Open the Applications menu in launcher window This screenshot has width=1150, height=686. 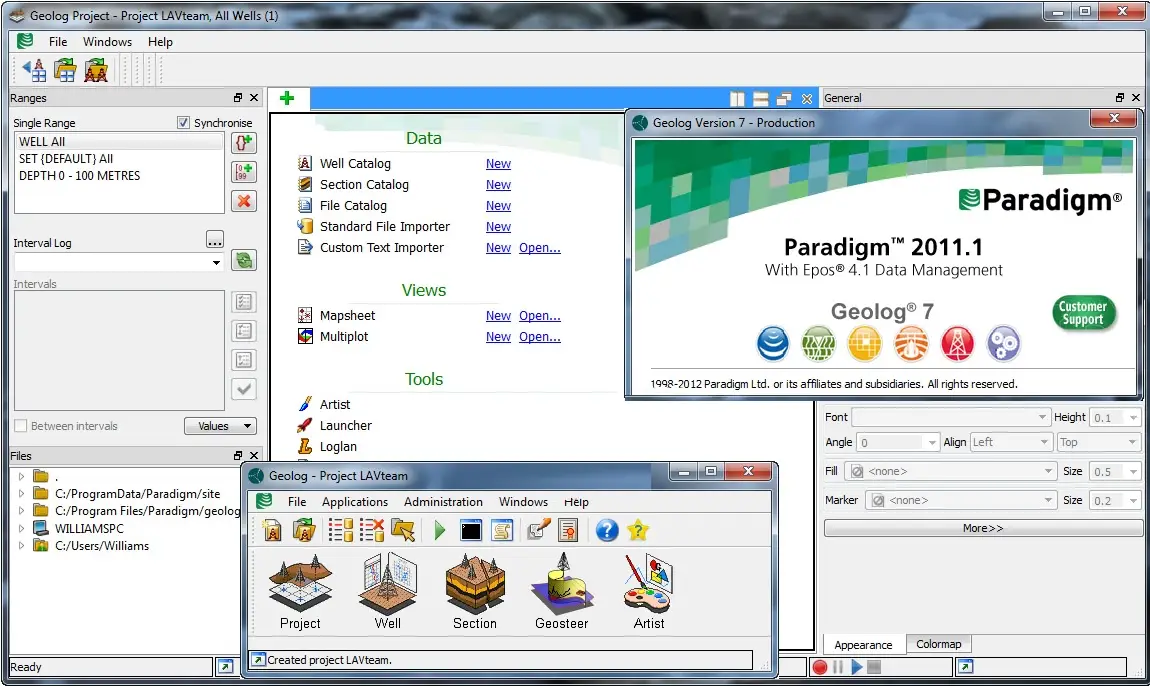[355, 502]
